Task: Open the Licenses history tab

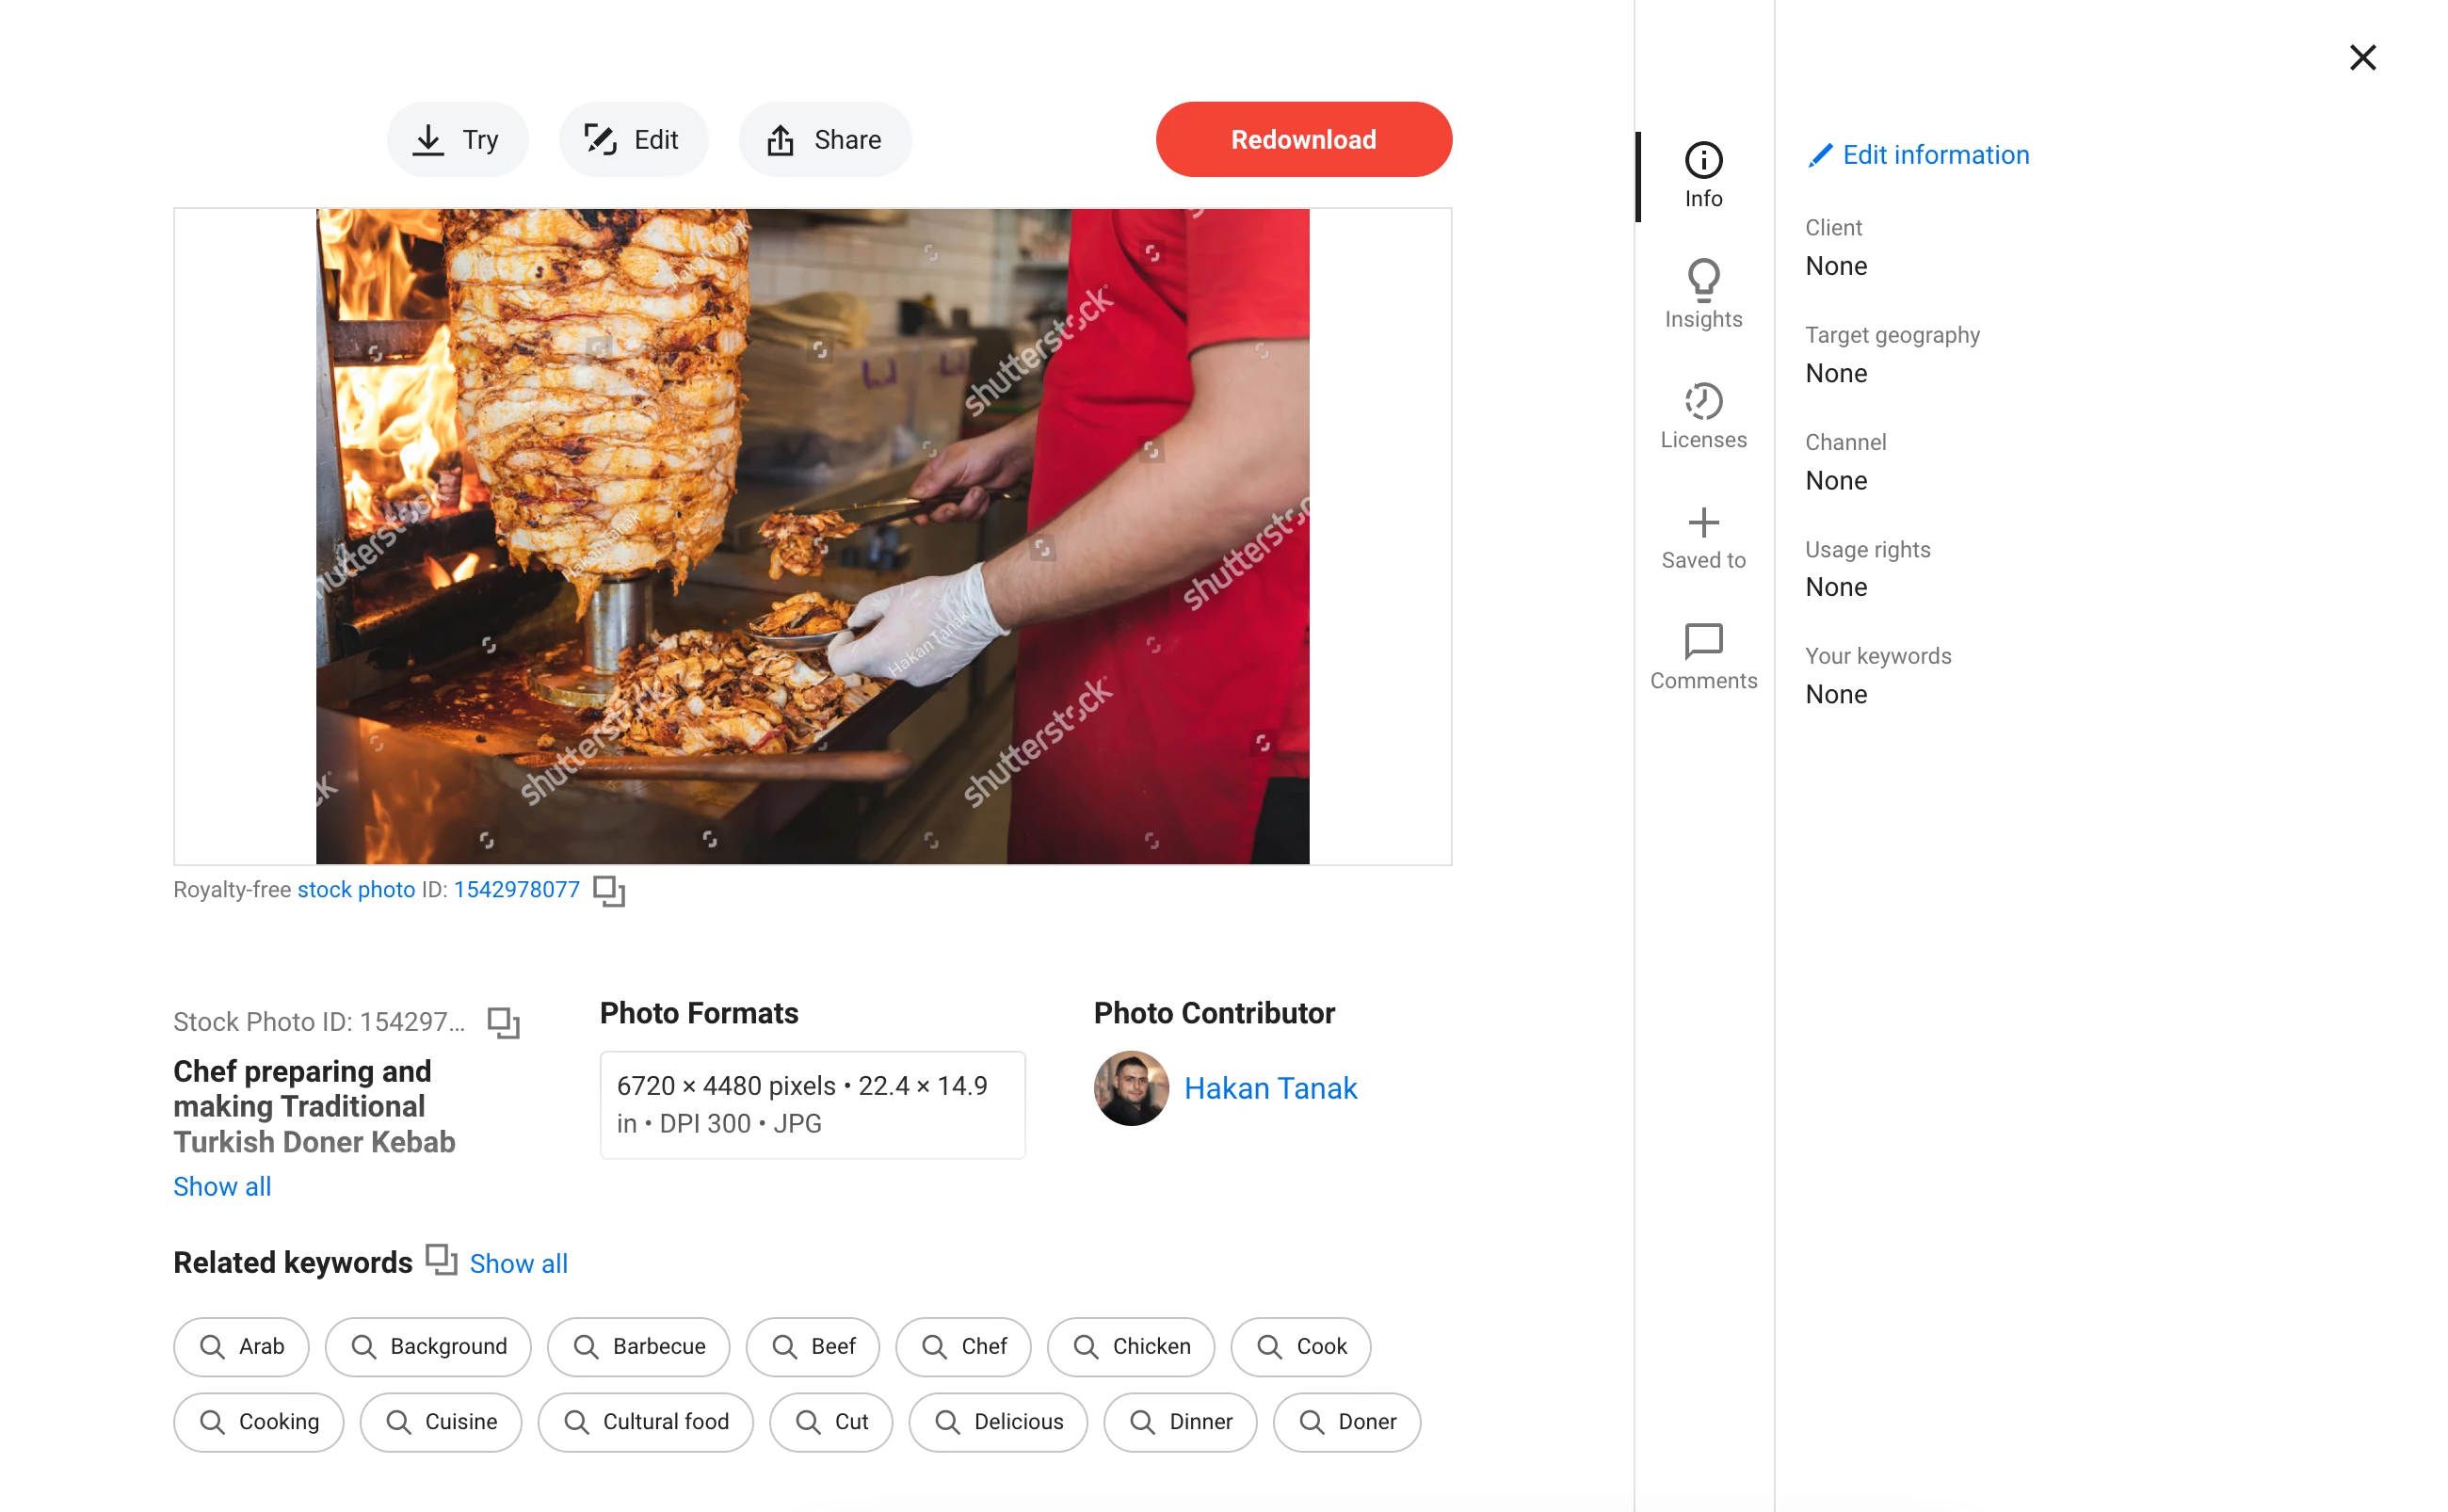Action: [1702, 415]
